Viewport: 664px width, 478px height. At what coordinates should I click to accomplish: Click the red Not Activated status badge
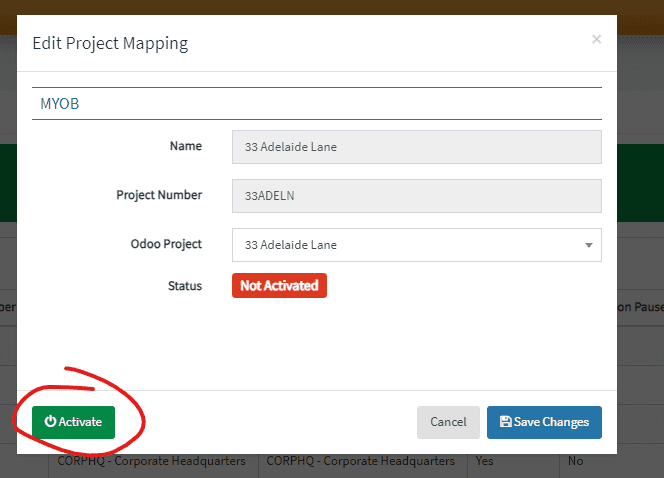tap(279, 286)
